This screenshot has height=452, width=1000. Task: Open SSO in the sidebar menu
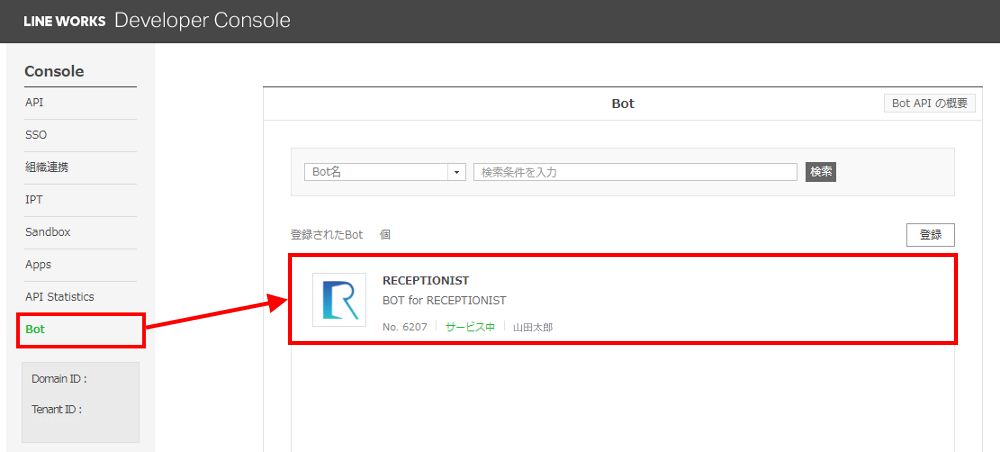[x=36, y=135]
